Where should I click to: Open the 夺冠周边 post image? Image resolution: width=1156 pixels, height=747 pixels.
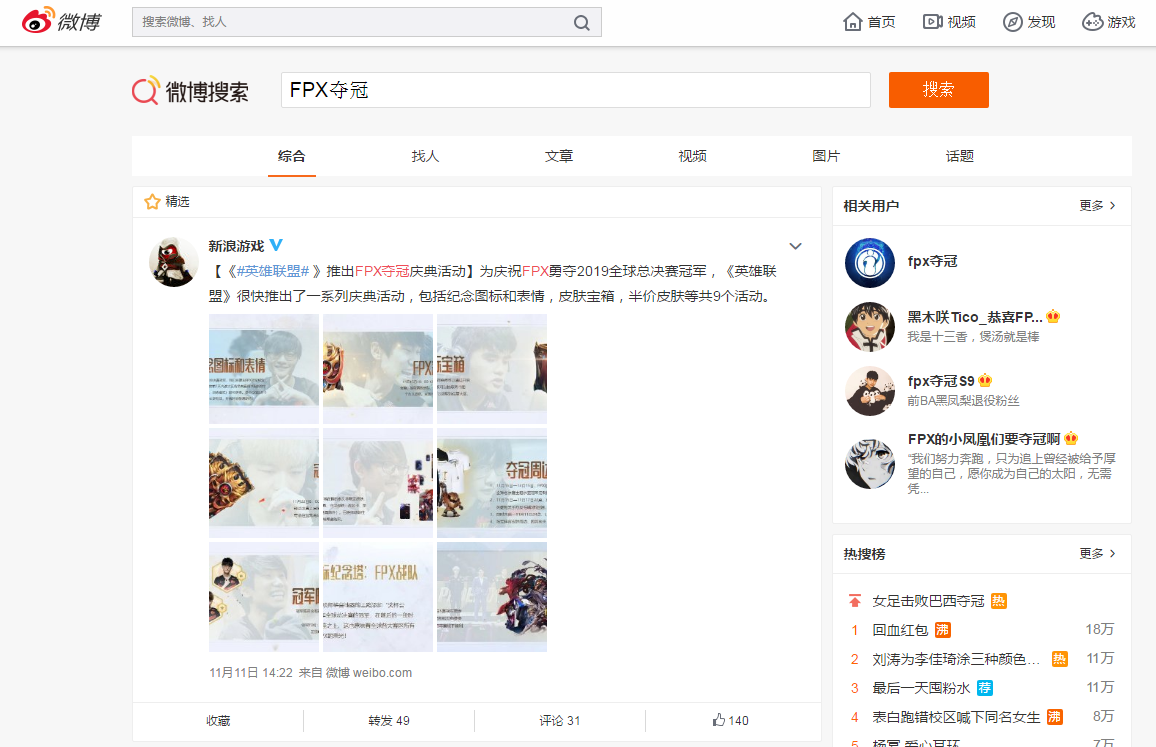tap(492, 483)
